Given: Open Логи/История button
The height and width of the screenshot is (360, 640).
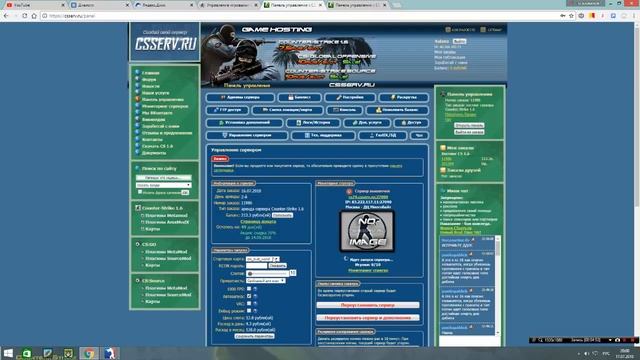Looking at the screenshot, I should [313, 123].
